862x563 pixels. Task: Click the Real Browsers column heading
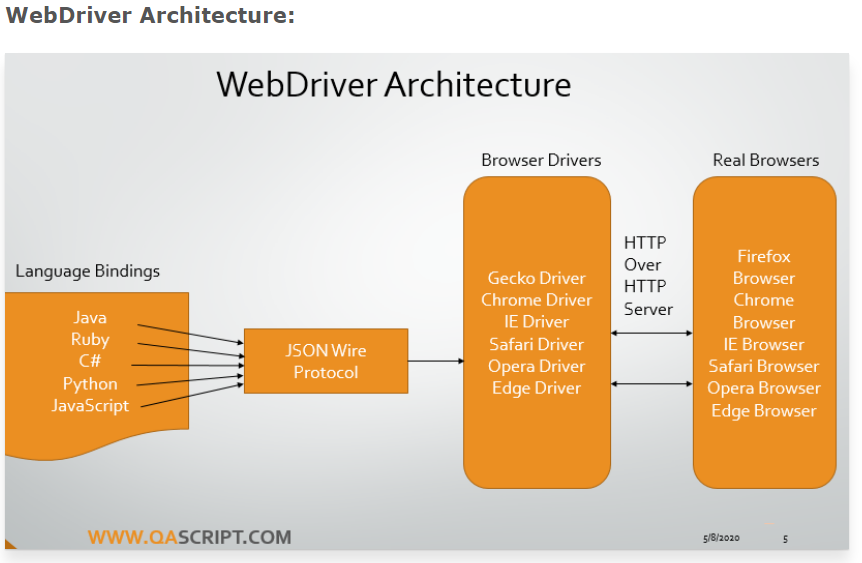click(765, 160)
